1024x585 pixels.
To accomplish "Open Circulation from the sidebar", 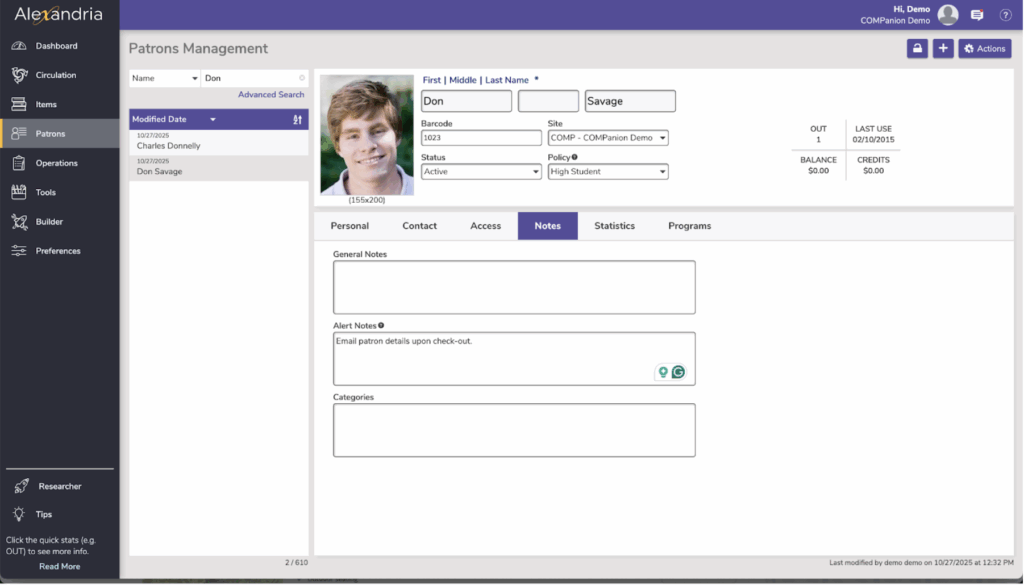I will pyautogui.click(x=56, y=75).
